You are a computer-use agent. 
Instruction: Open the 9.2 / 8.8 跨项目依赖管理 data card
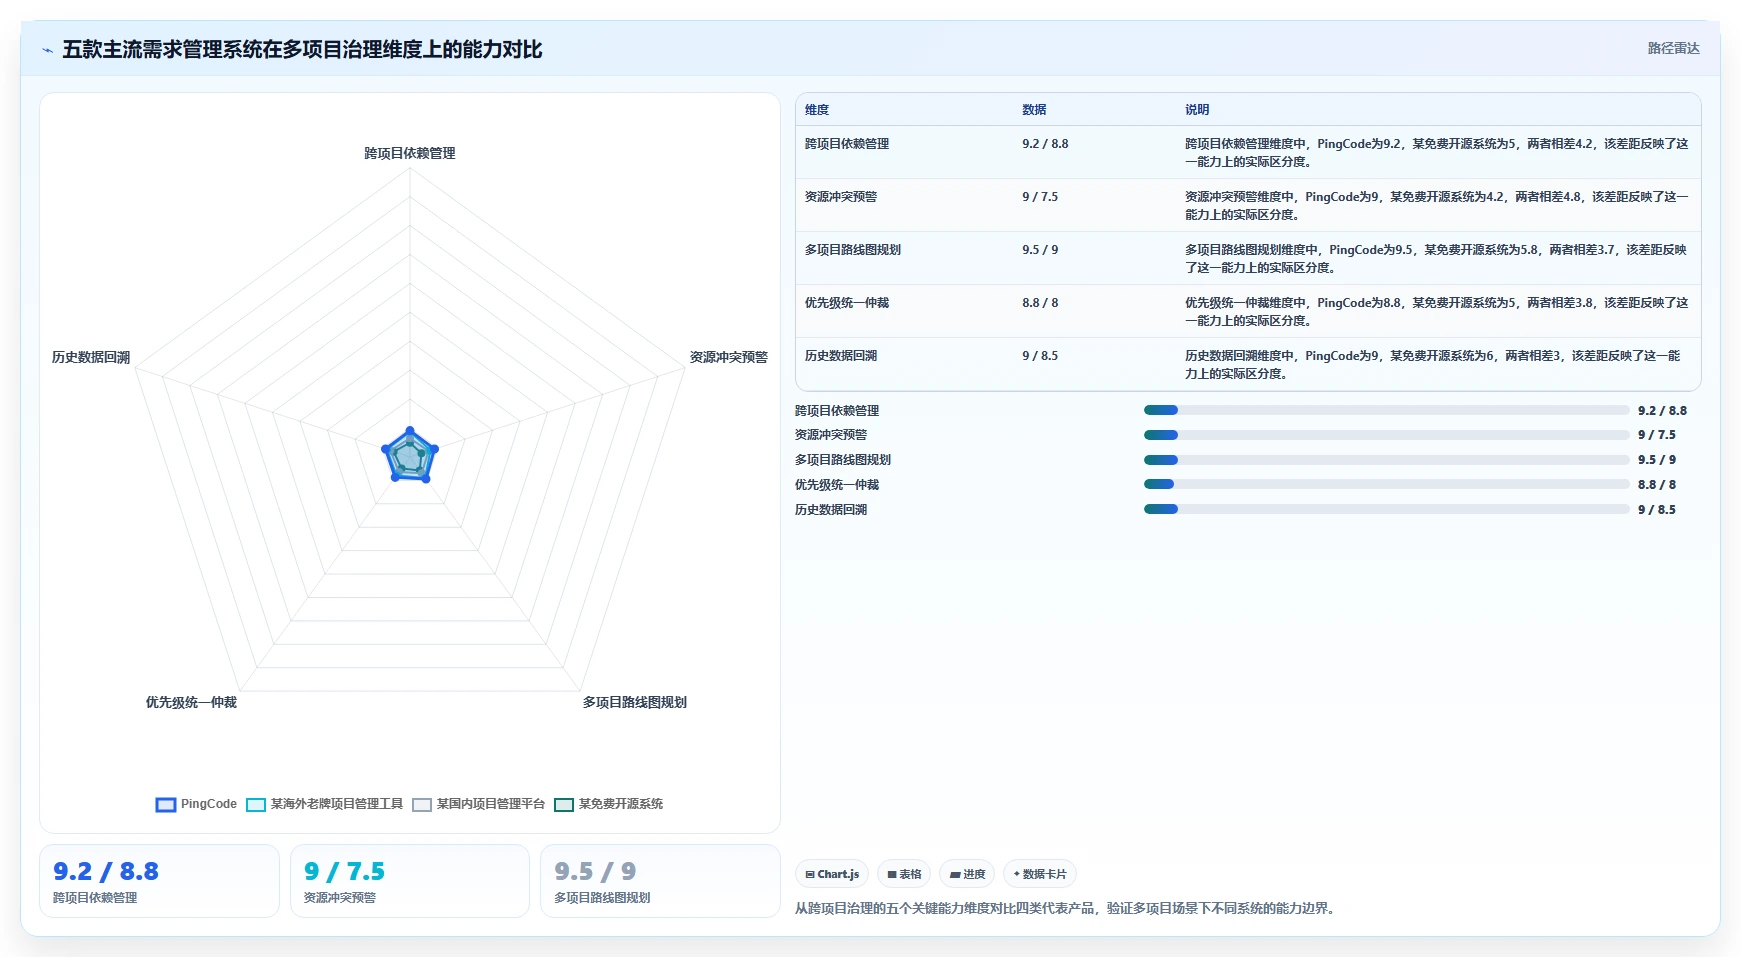pyautogui.click(x=159, y=881)
